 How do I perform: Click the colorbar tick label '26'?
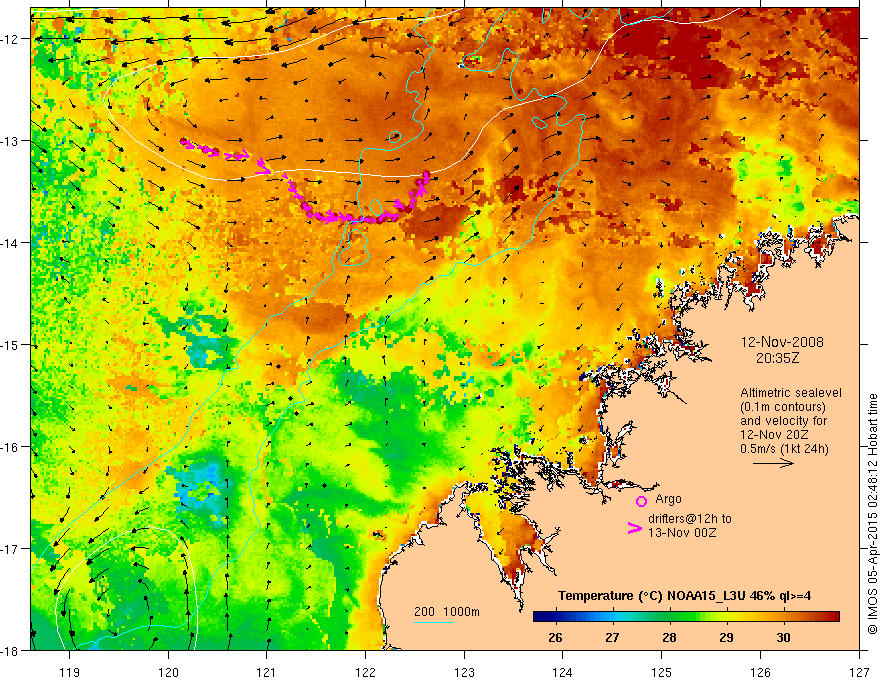[x=555, y=638]
